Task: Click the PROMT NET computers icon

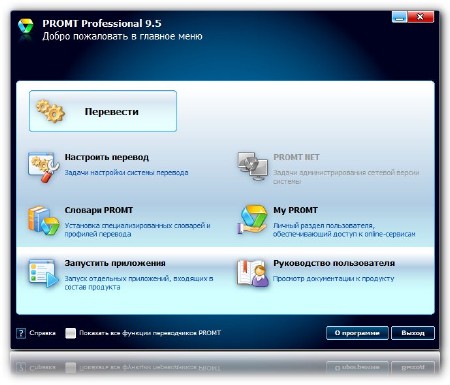Action: pos(253,166)
